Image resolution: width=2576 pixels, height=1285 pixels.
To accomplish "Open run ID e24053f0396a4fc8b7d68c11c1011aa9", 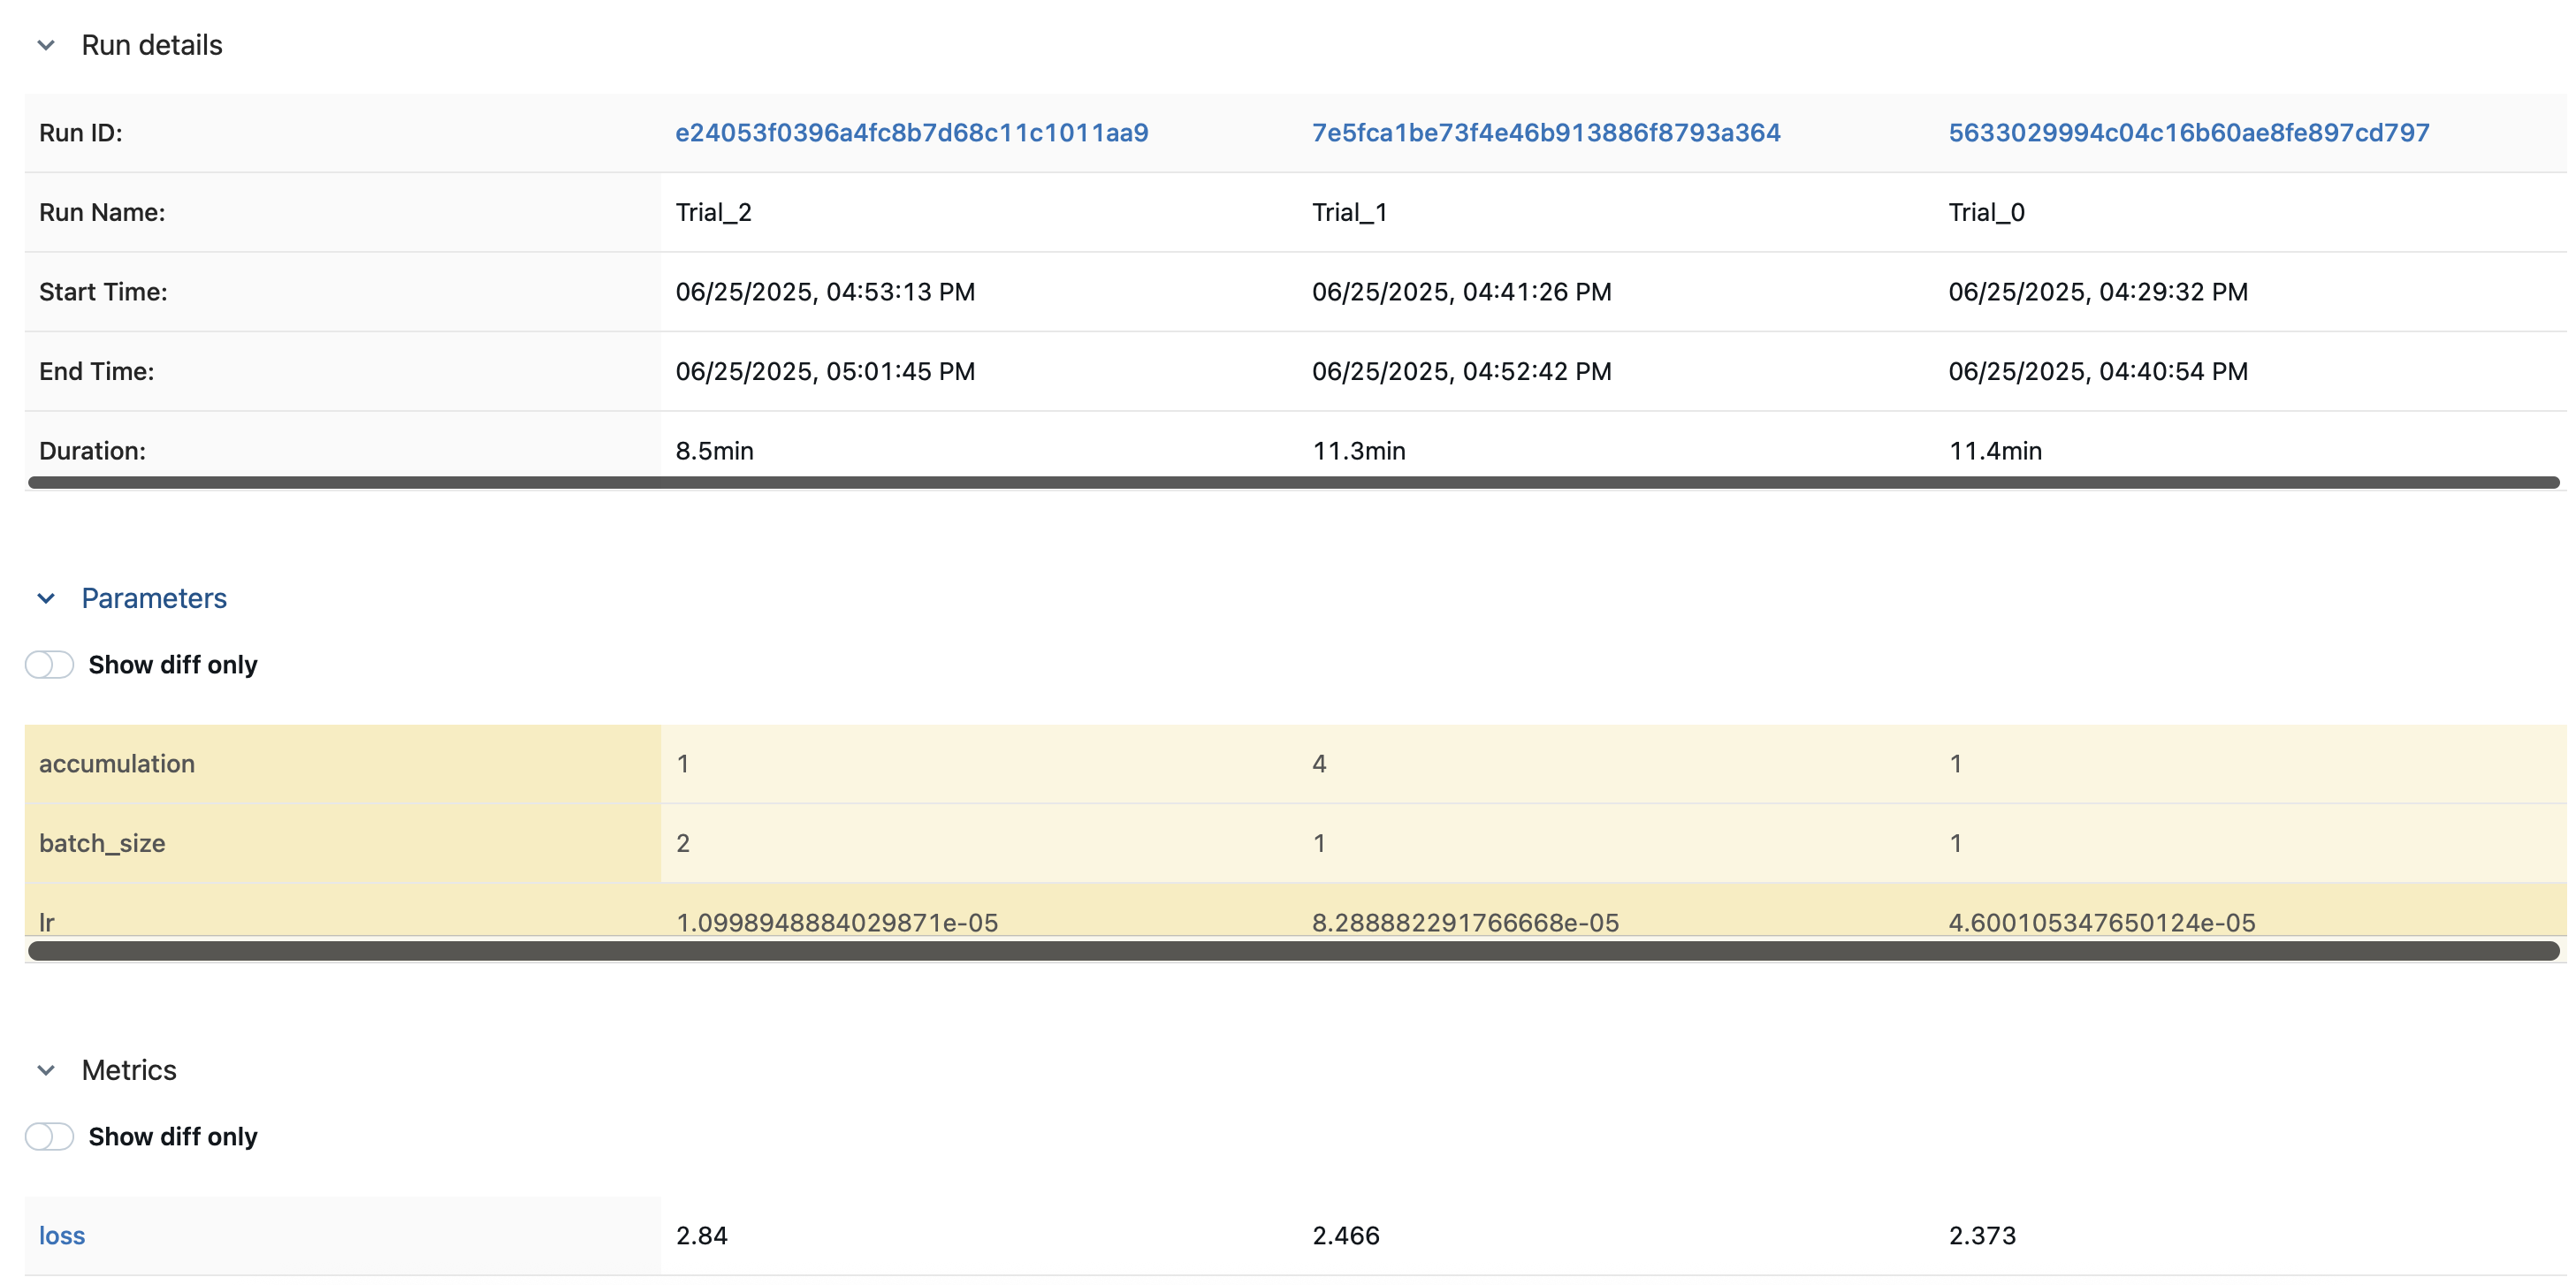I will [911, 133].
